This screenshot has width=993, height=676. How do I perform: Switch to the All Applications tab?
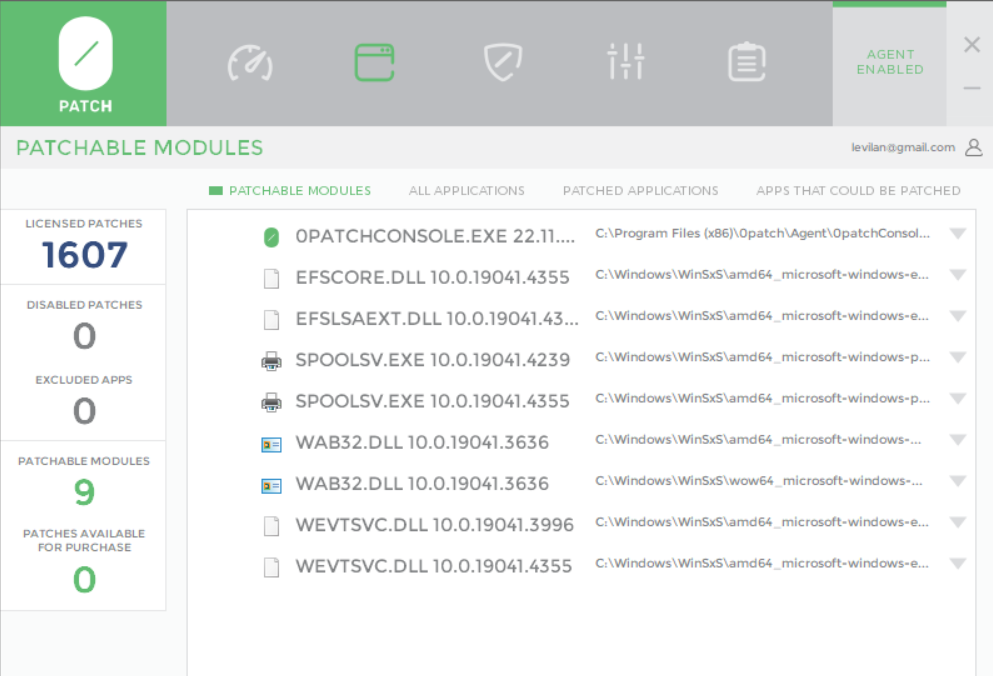[x=466, y=190]
